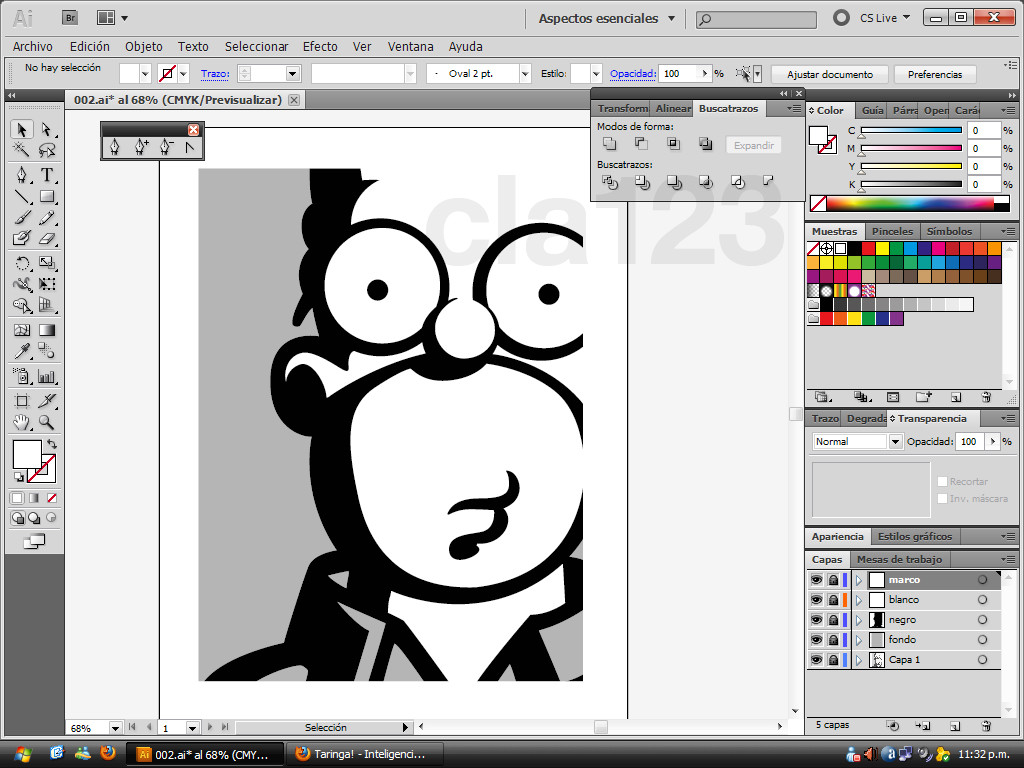Open the Efecto menu
This screenshot has width=1024, height=768.
[x=320, y=46]
